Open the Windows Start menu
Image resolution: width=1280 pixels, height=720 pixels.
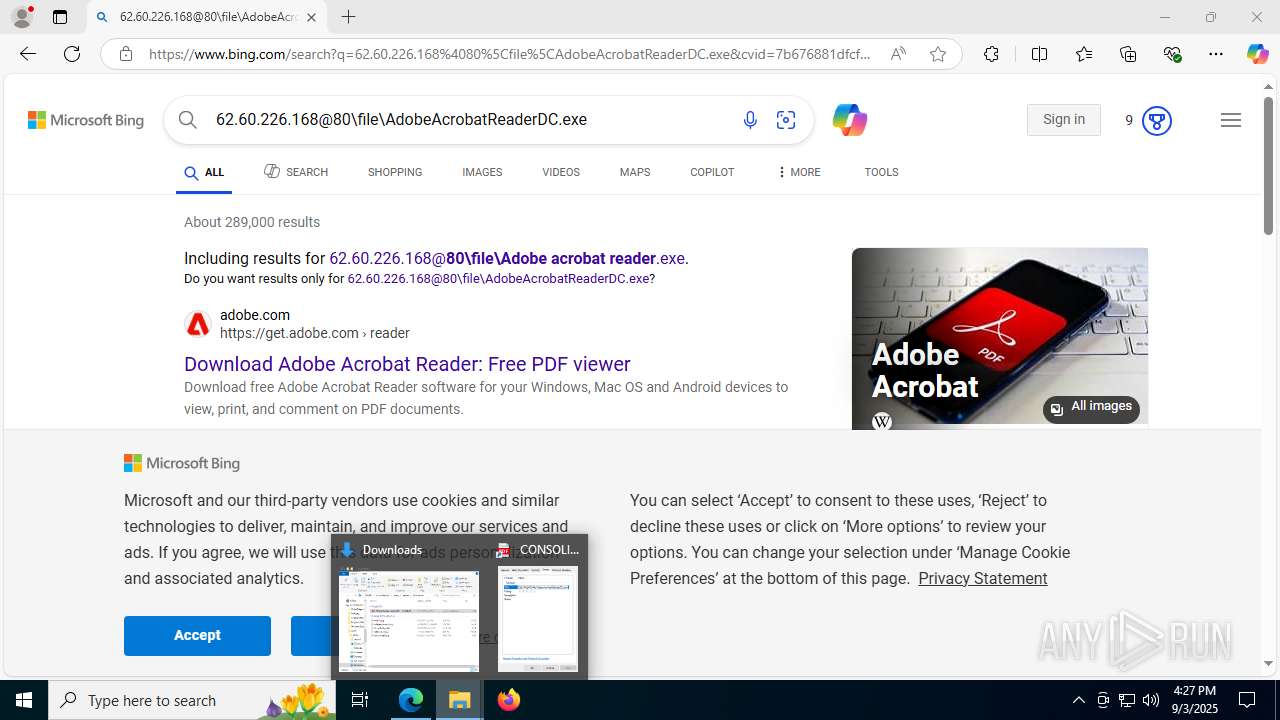[x=24, y=700]
